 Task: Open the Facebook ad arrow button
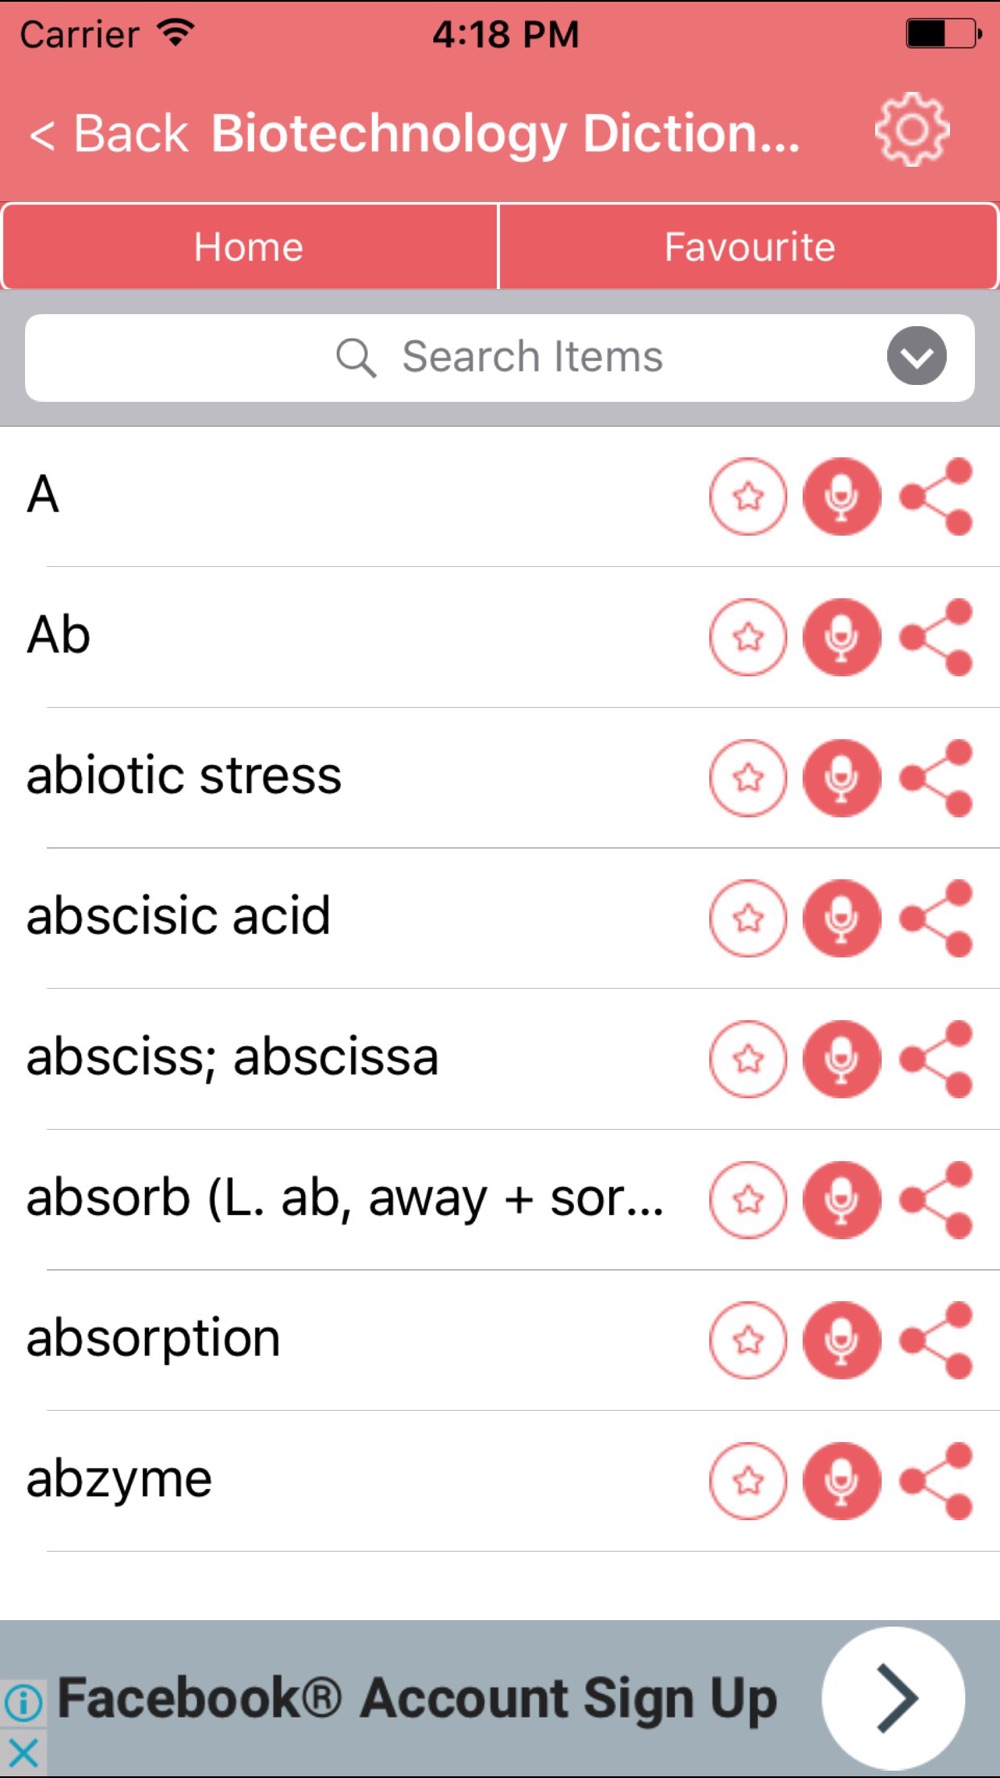coord(893,1698)
